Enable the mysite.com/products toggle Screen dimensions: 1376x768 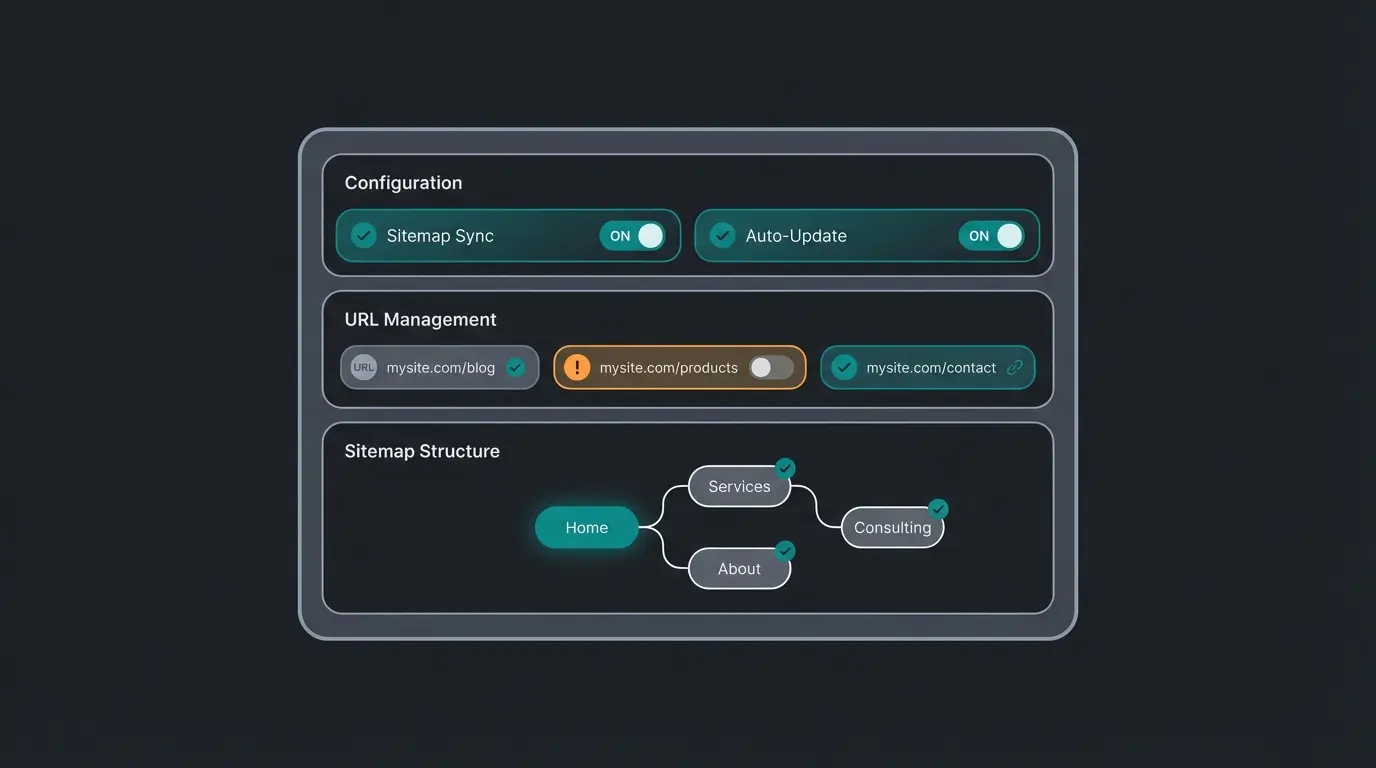coord(771,367)
